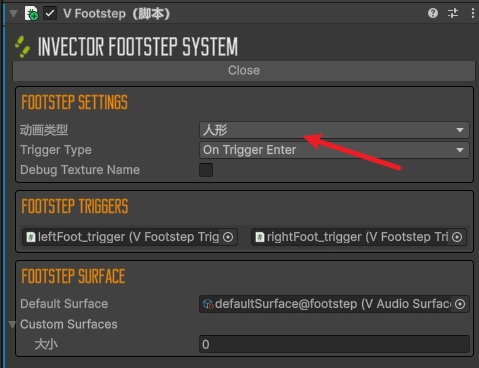Pick object for leftFoot_trigger field
The height and width of the screenshot is (368, 479).
tap(228, 237)
